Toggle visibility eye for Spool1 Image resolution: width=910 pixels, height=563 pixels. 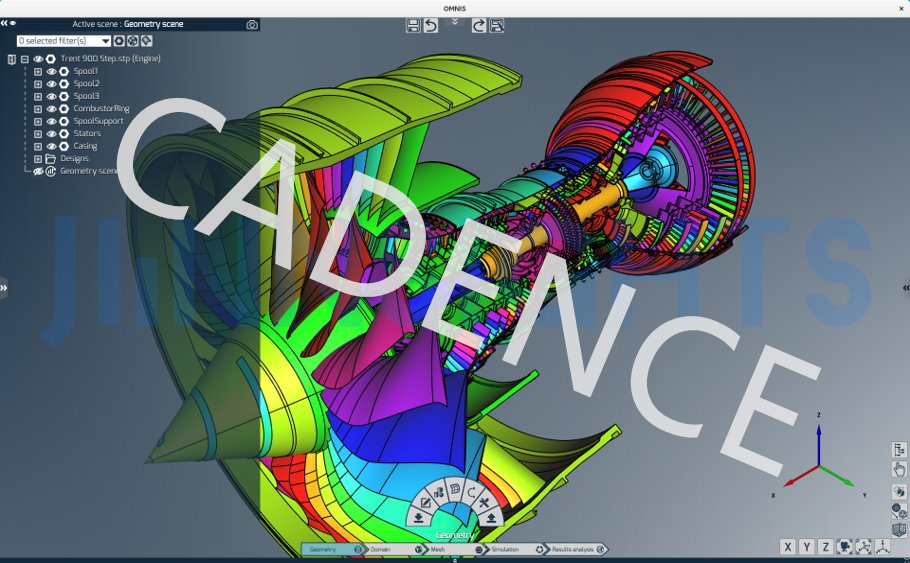[51, 71]
